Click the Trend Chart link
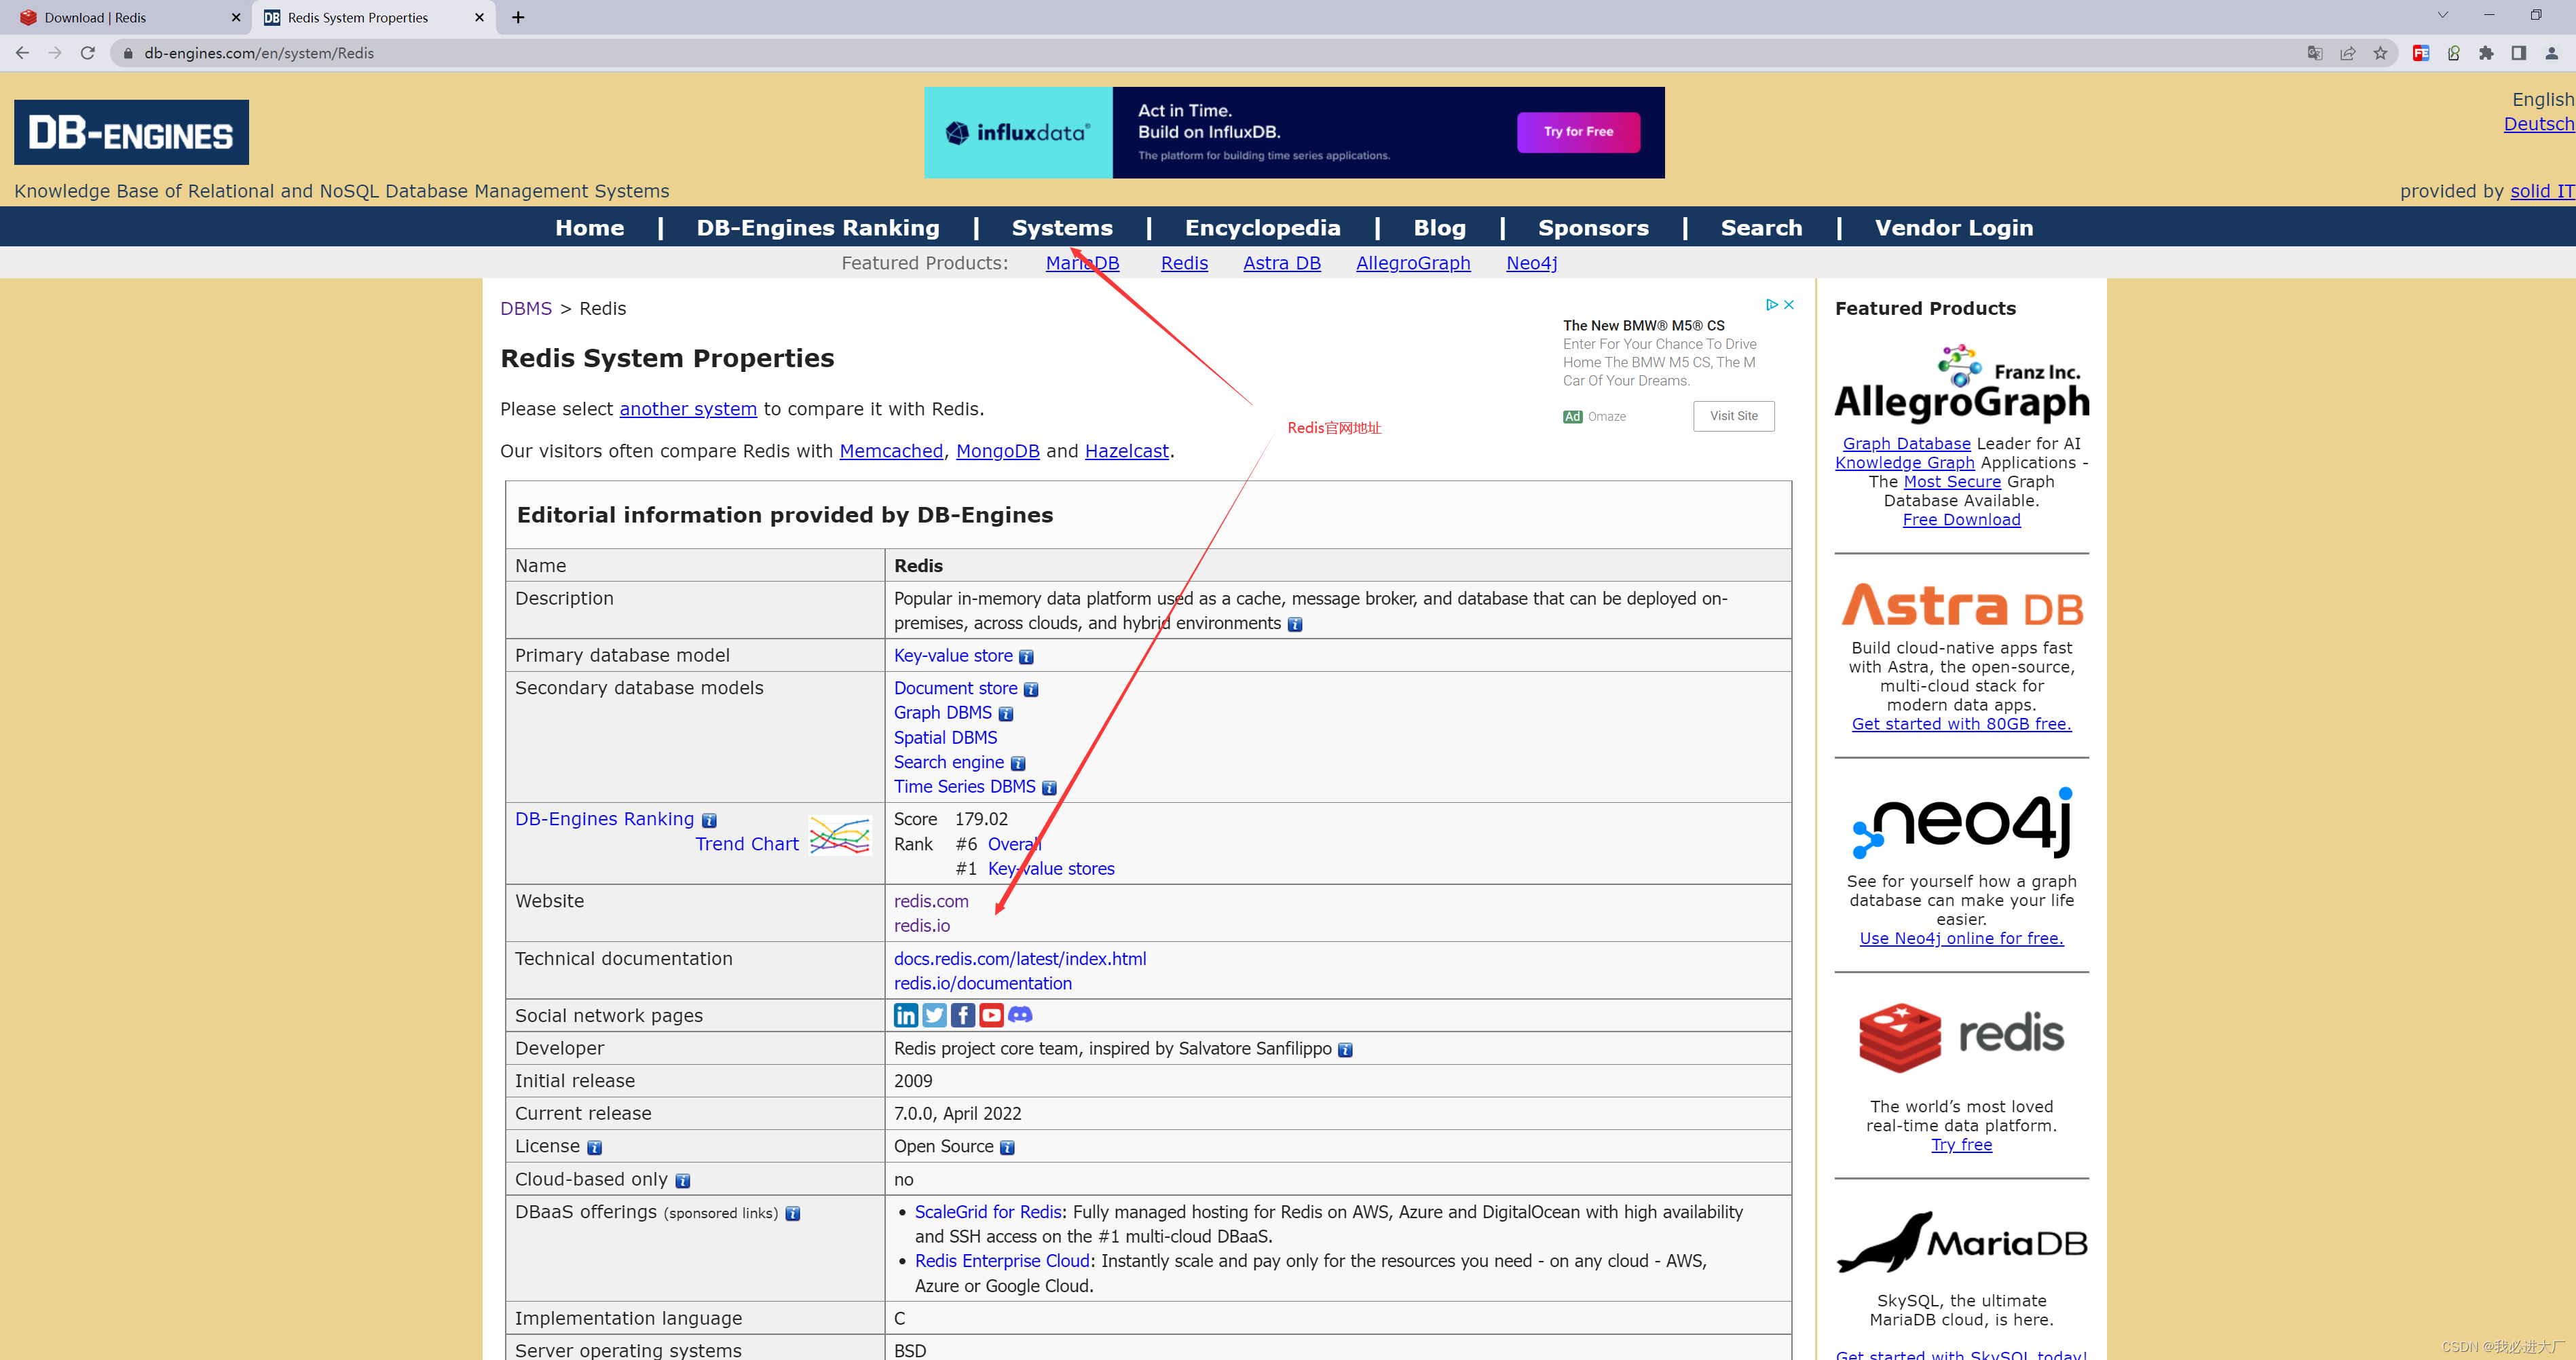The height and width of the screenshot is (1360, 2576). click(747, 844)
